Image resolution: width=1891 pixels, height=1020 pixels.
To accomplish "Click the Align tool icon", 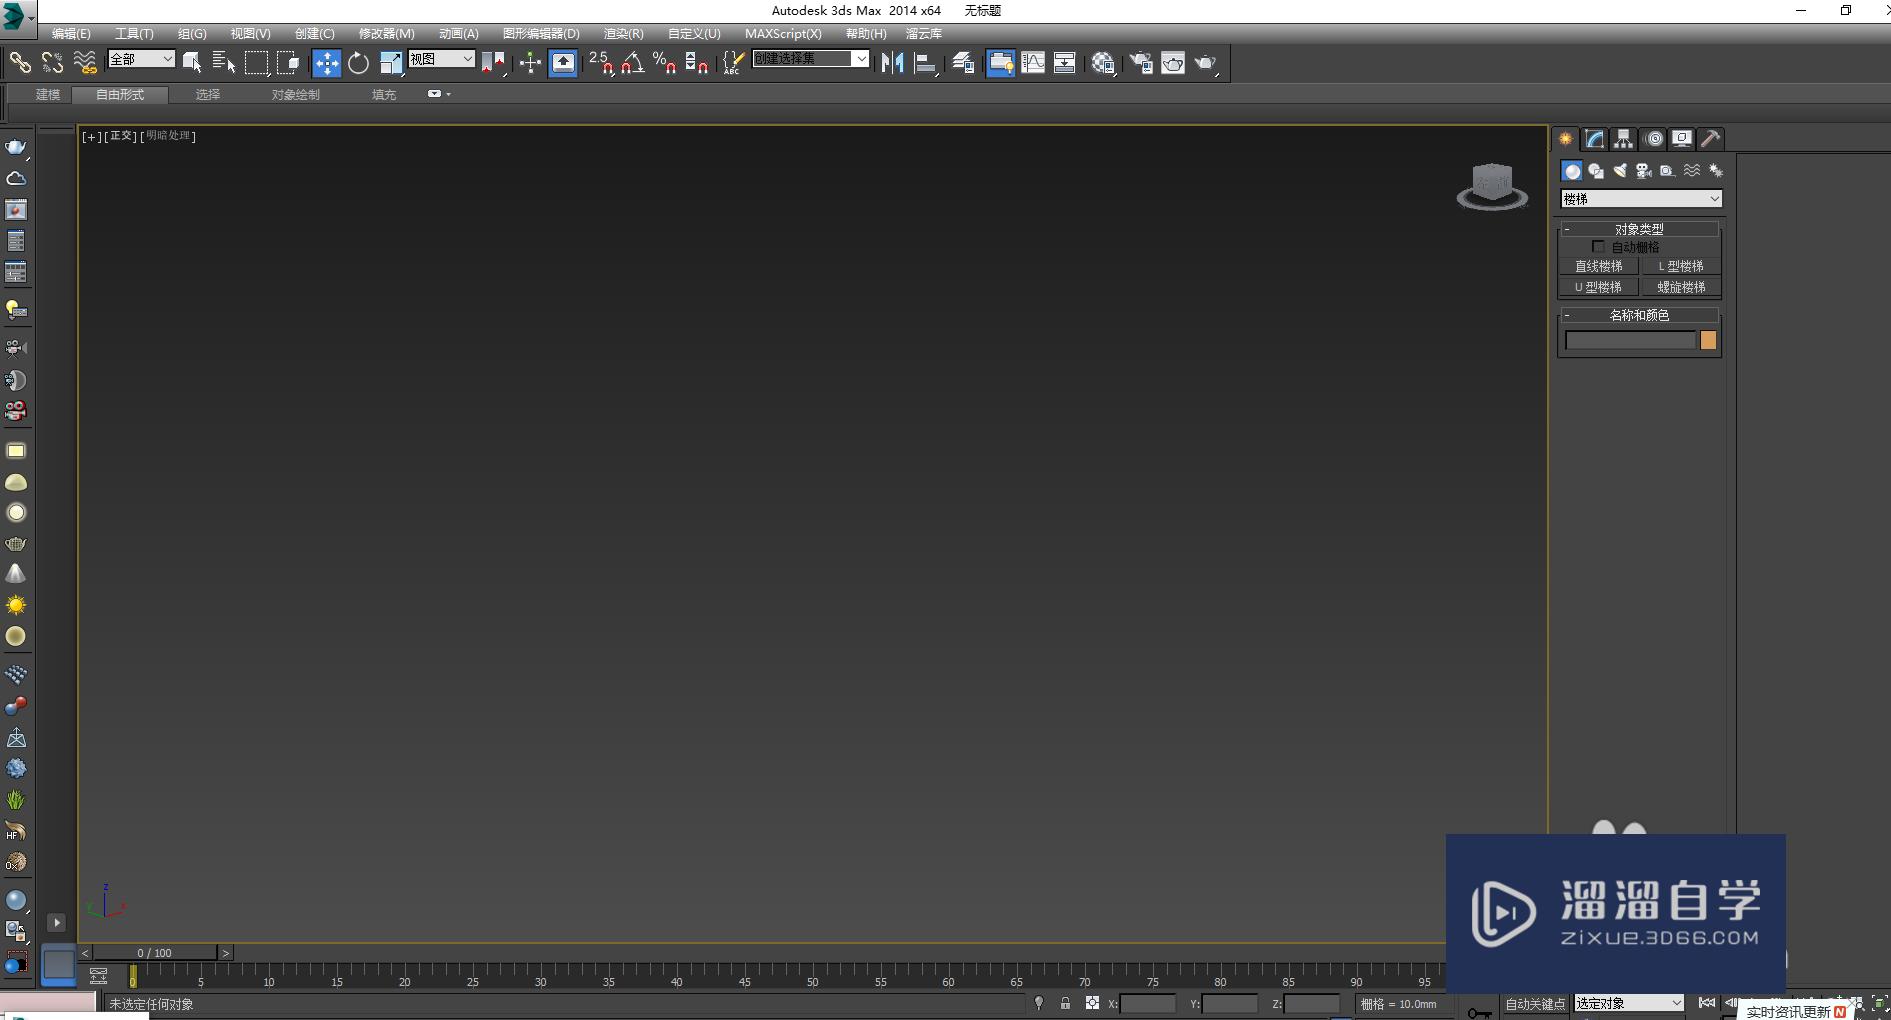I will pyautogui.click(x=926, y=63).
